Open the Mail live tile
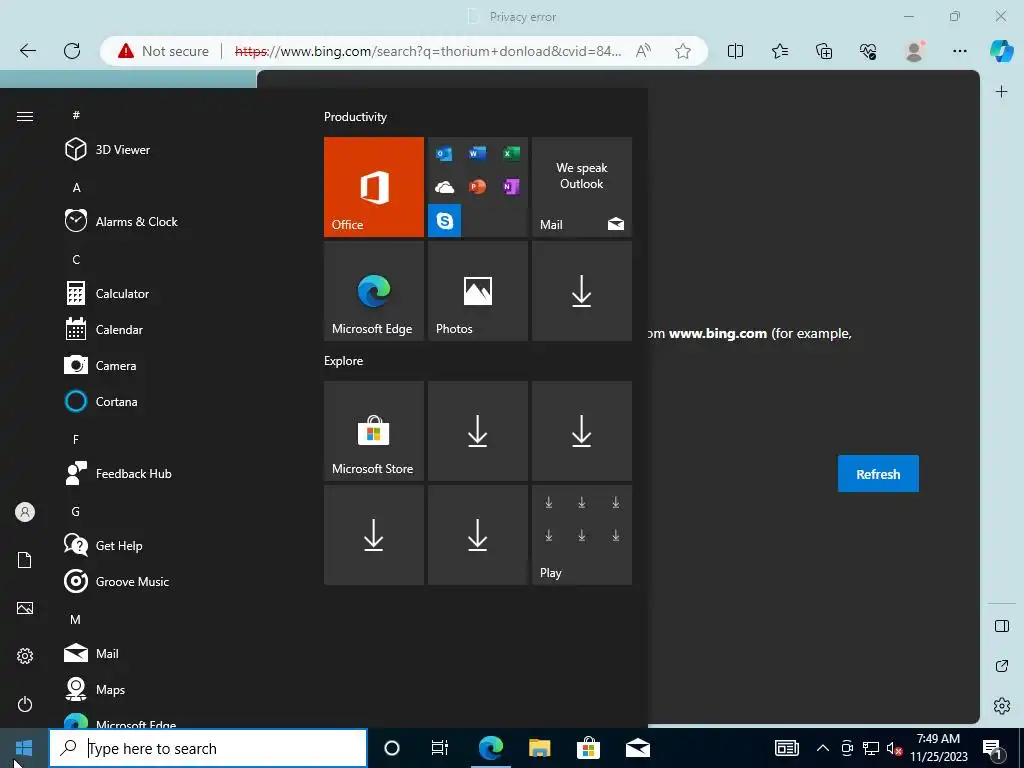Image resolution: width=1024 pixels, height=768 pixels. coord(582,187)
